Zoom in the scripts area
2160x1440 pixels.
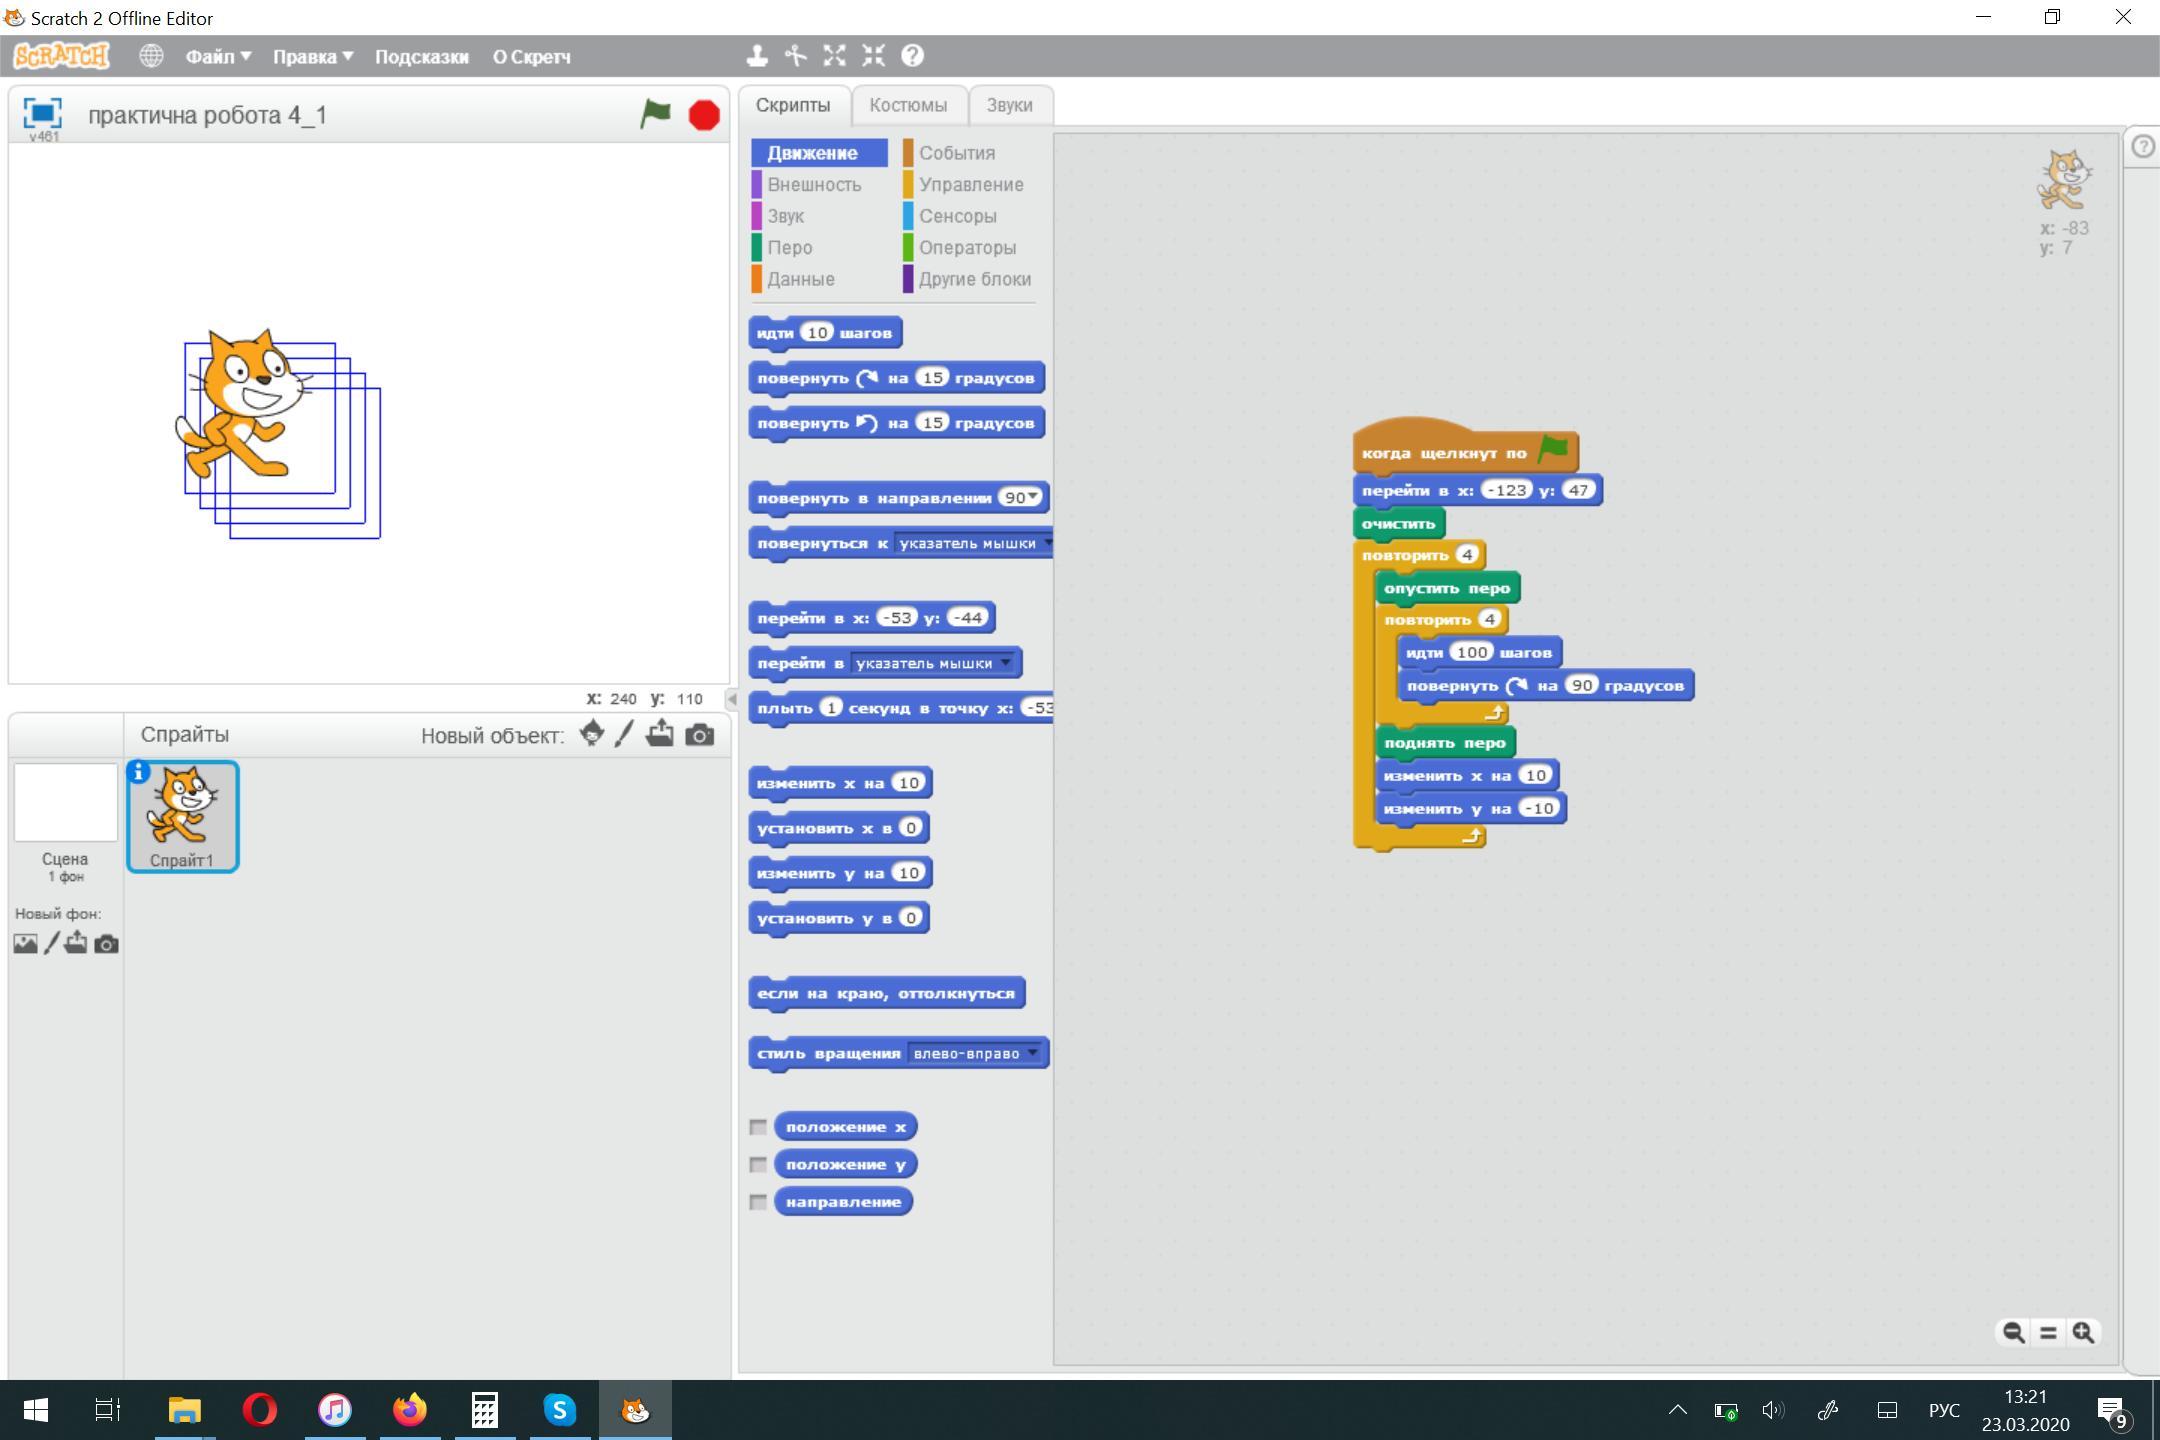tap(2083, 1332)
